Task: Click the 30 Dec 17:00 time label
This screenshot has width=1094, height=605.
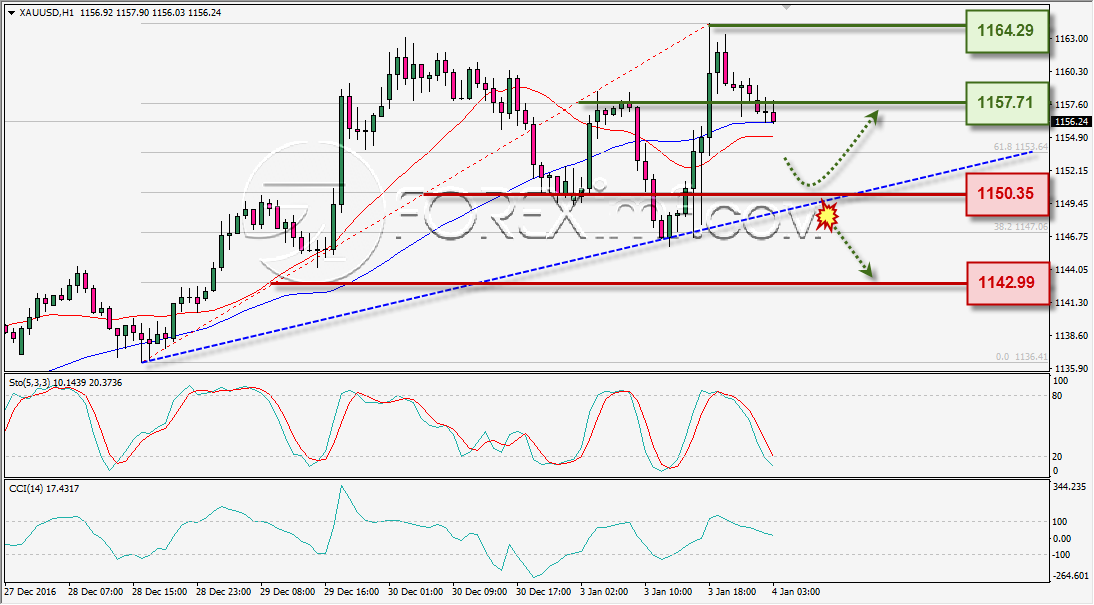Action: [x=544, y=592]
